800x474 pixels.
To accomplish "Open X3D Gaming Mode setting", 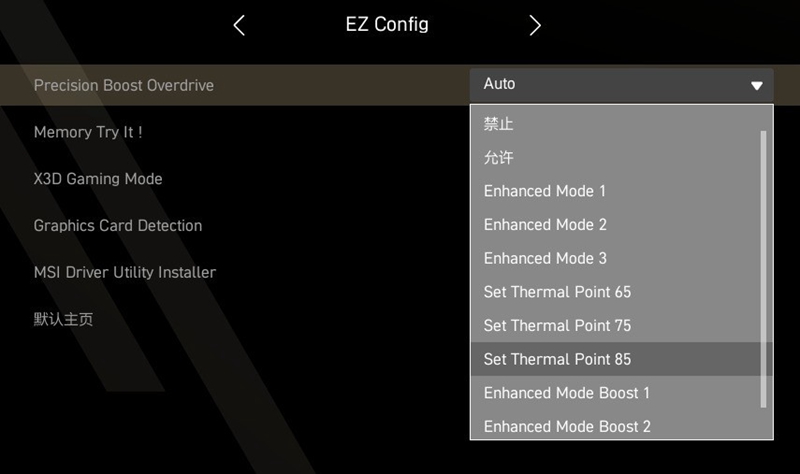I will pyautogui.click(x=98, y=179).
